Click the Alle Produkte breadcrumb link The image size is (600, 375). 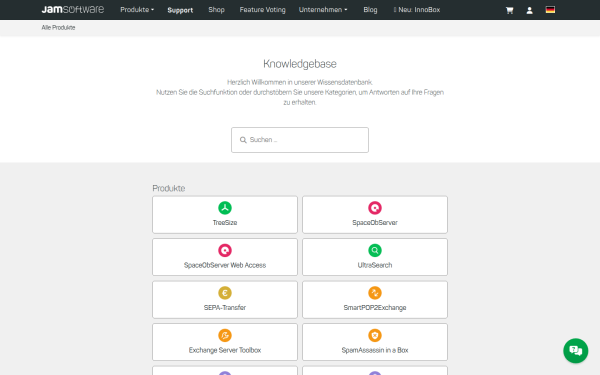pos(58,28)
